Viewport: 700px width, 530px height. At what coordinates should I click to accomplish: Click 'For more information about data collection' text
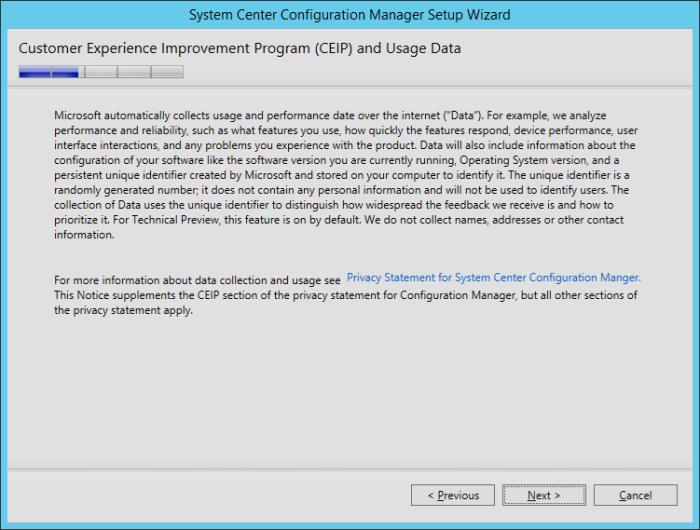[x=197, y=280]
